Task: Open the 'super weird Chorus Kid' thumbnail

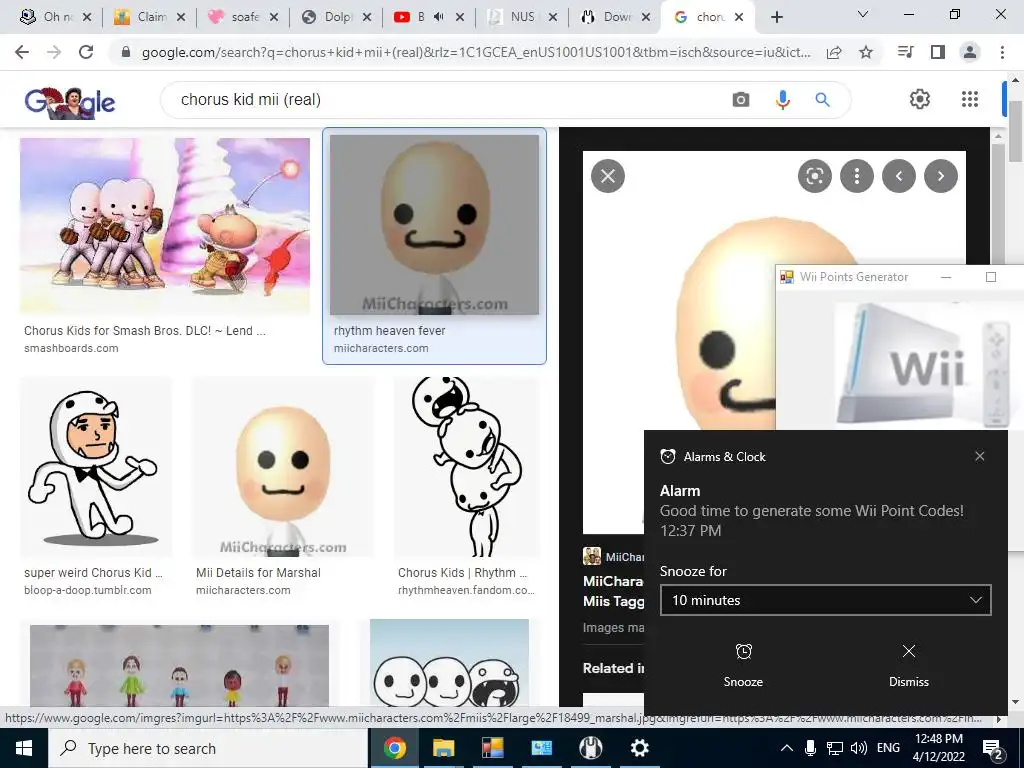Action: pyautogui.click(x=95, y=467)
